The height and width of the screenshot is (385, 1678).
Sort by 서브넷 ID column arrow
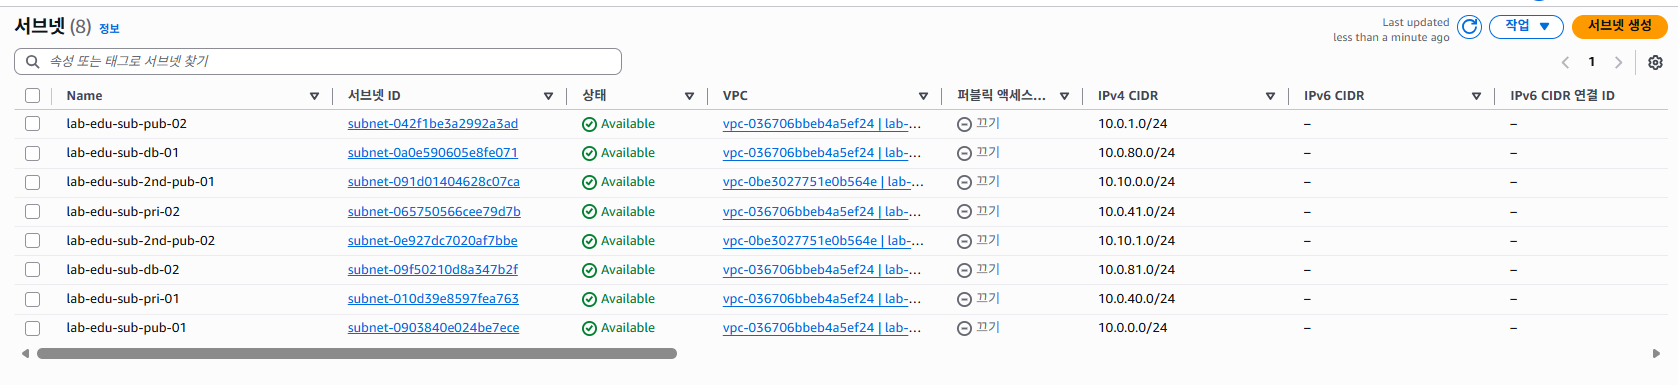tap(548, 96)
